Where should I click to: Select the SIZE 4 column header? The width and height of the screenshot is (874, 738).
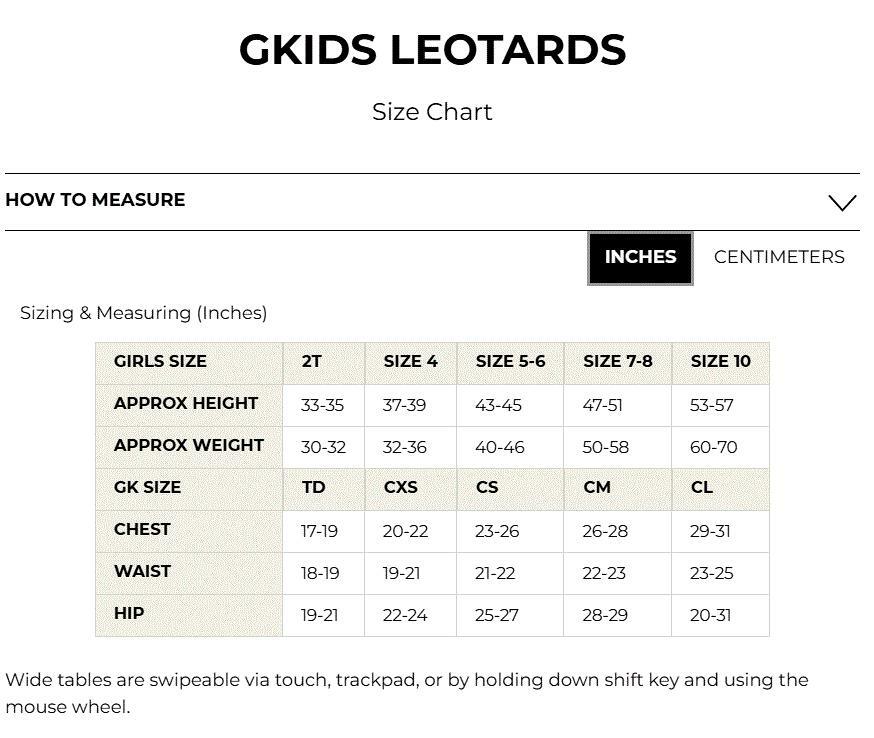[x=410, y=363]
